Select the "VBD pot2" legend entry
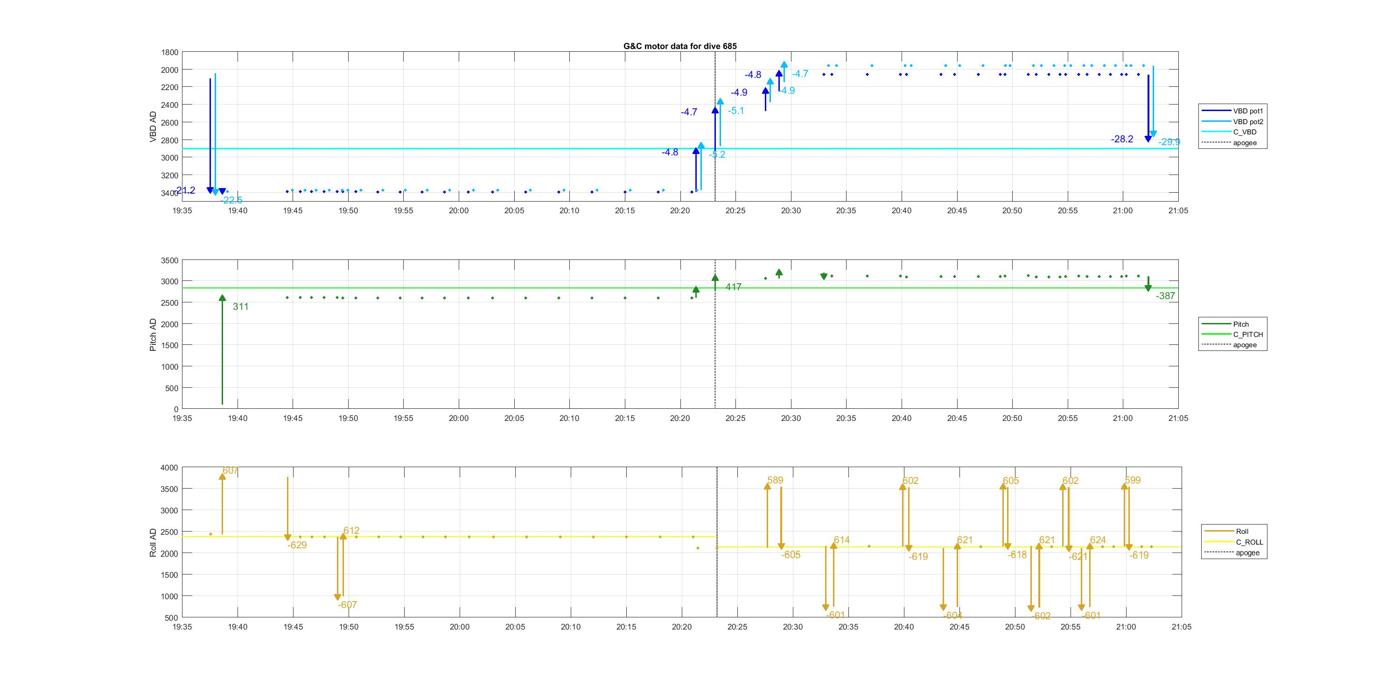Screen dimensions: 1400x693 pyautogui.click(x=1234, y=121)
